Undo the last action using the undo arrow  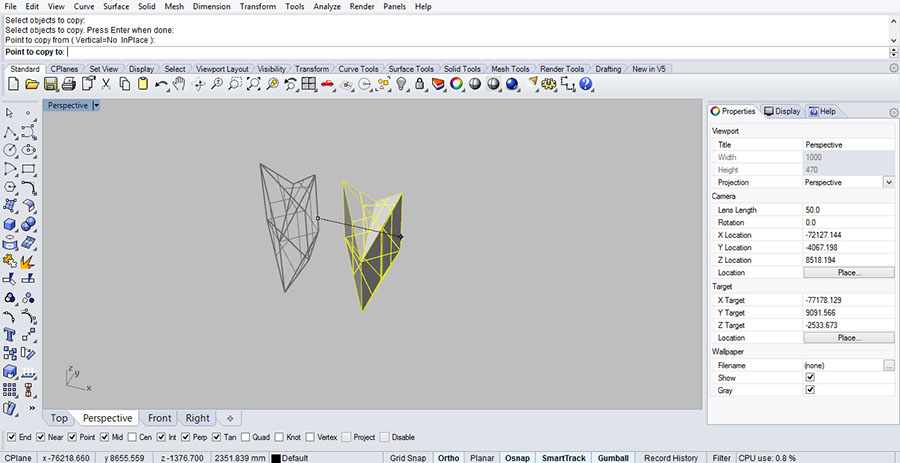pos(161,84)
